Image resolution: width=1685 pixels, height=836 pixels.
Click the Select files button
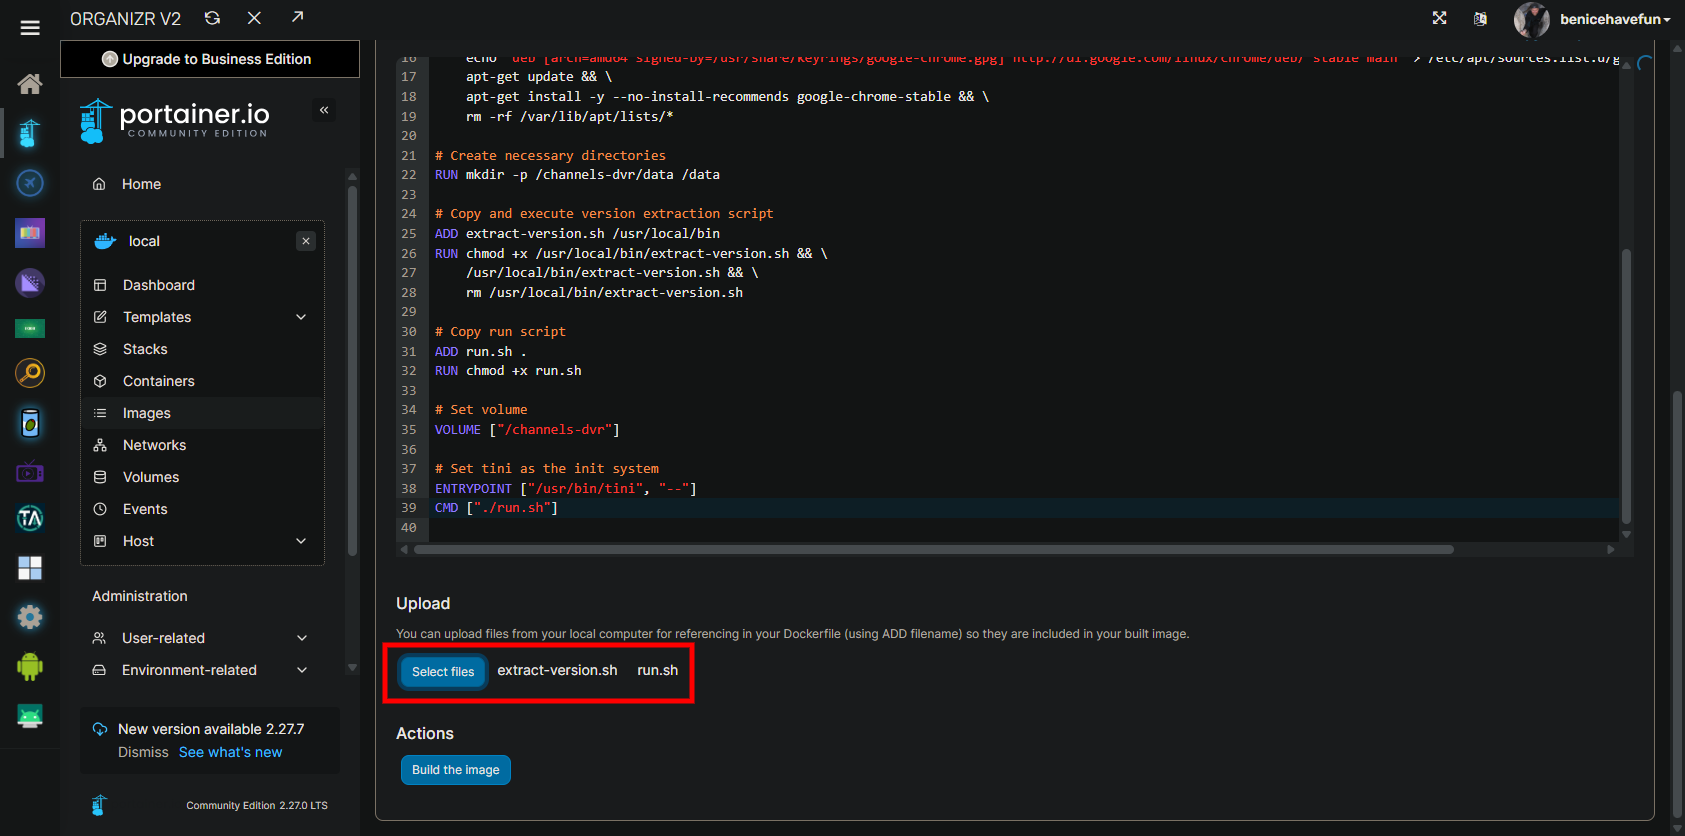pyautogui.click(x=443, y=671)
